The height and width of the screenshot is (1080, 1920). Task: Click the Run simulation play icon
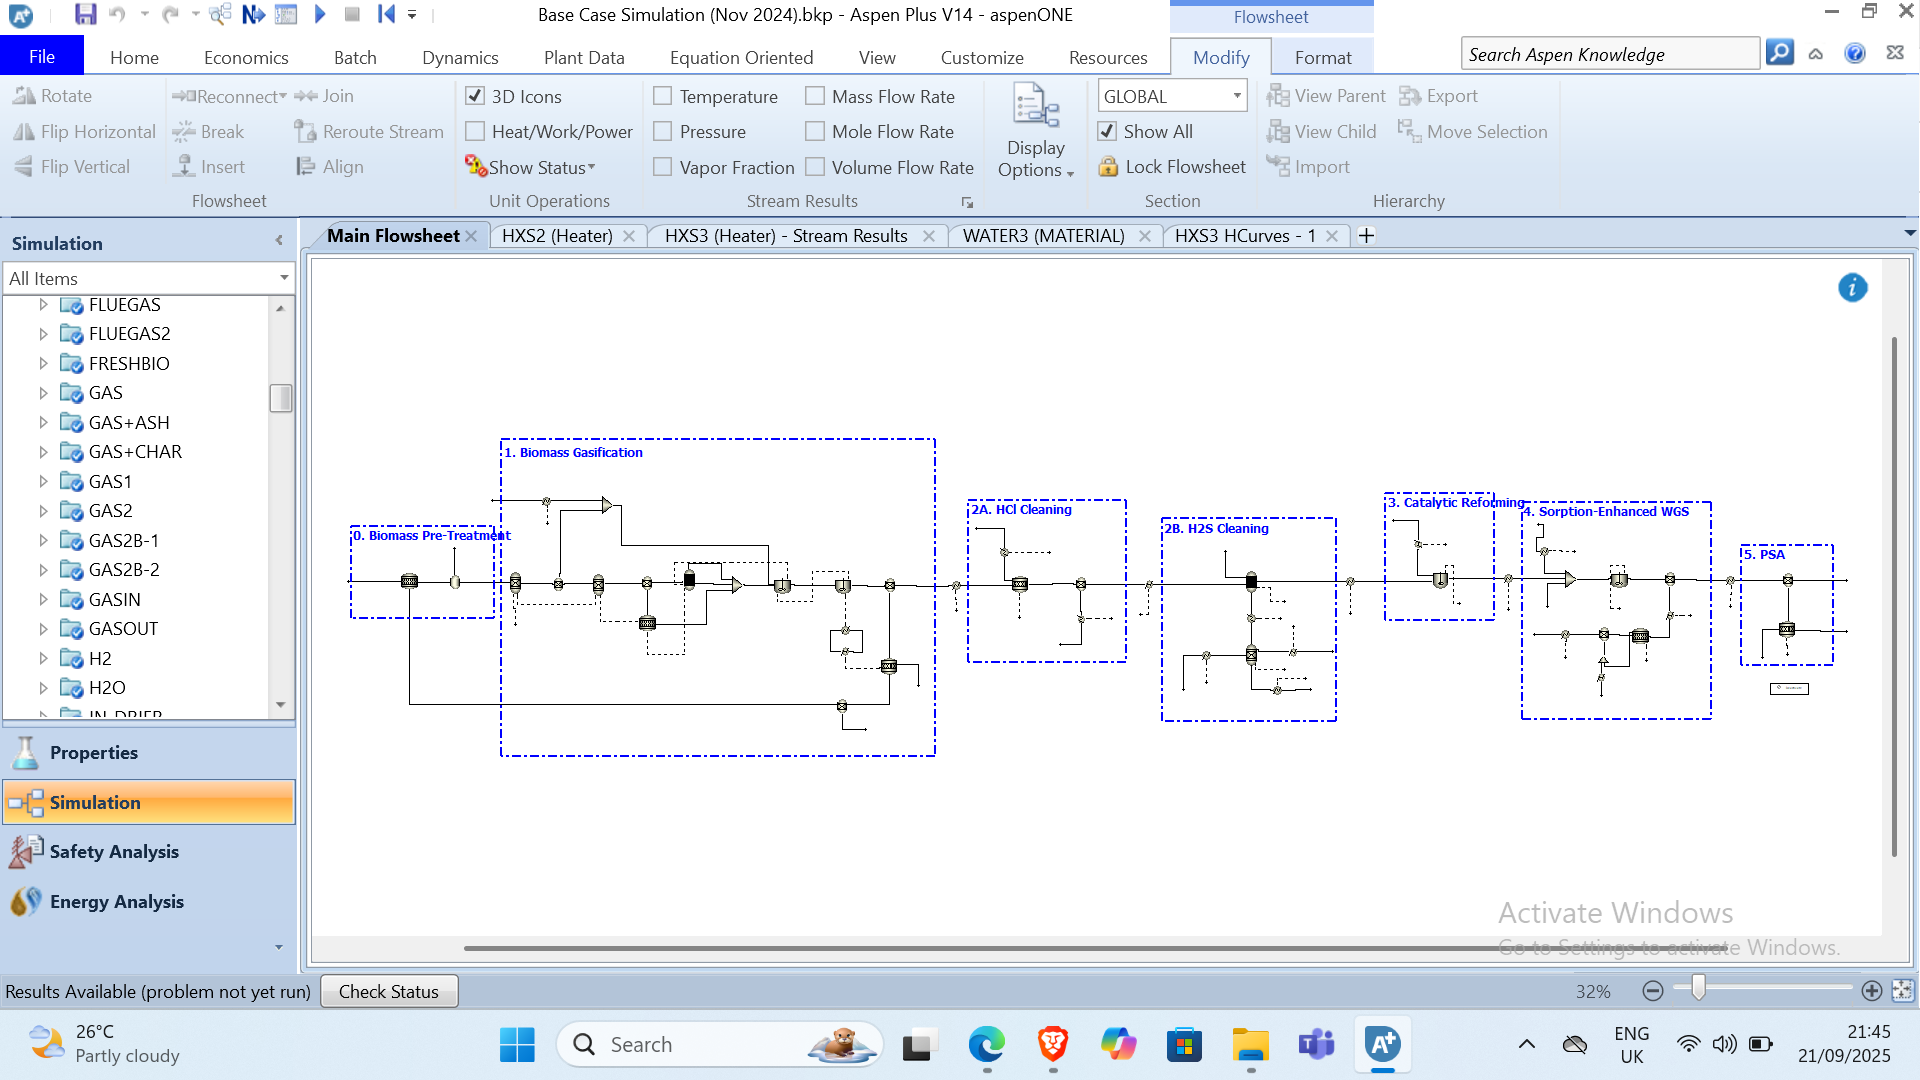tap(320, 14)
